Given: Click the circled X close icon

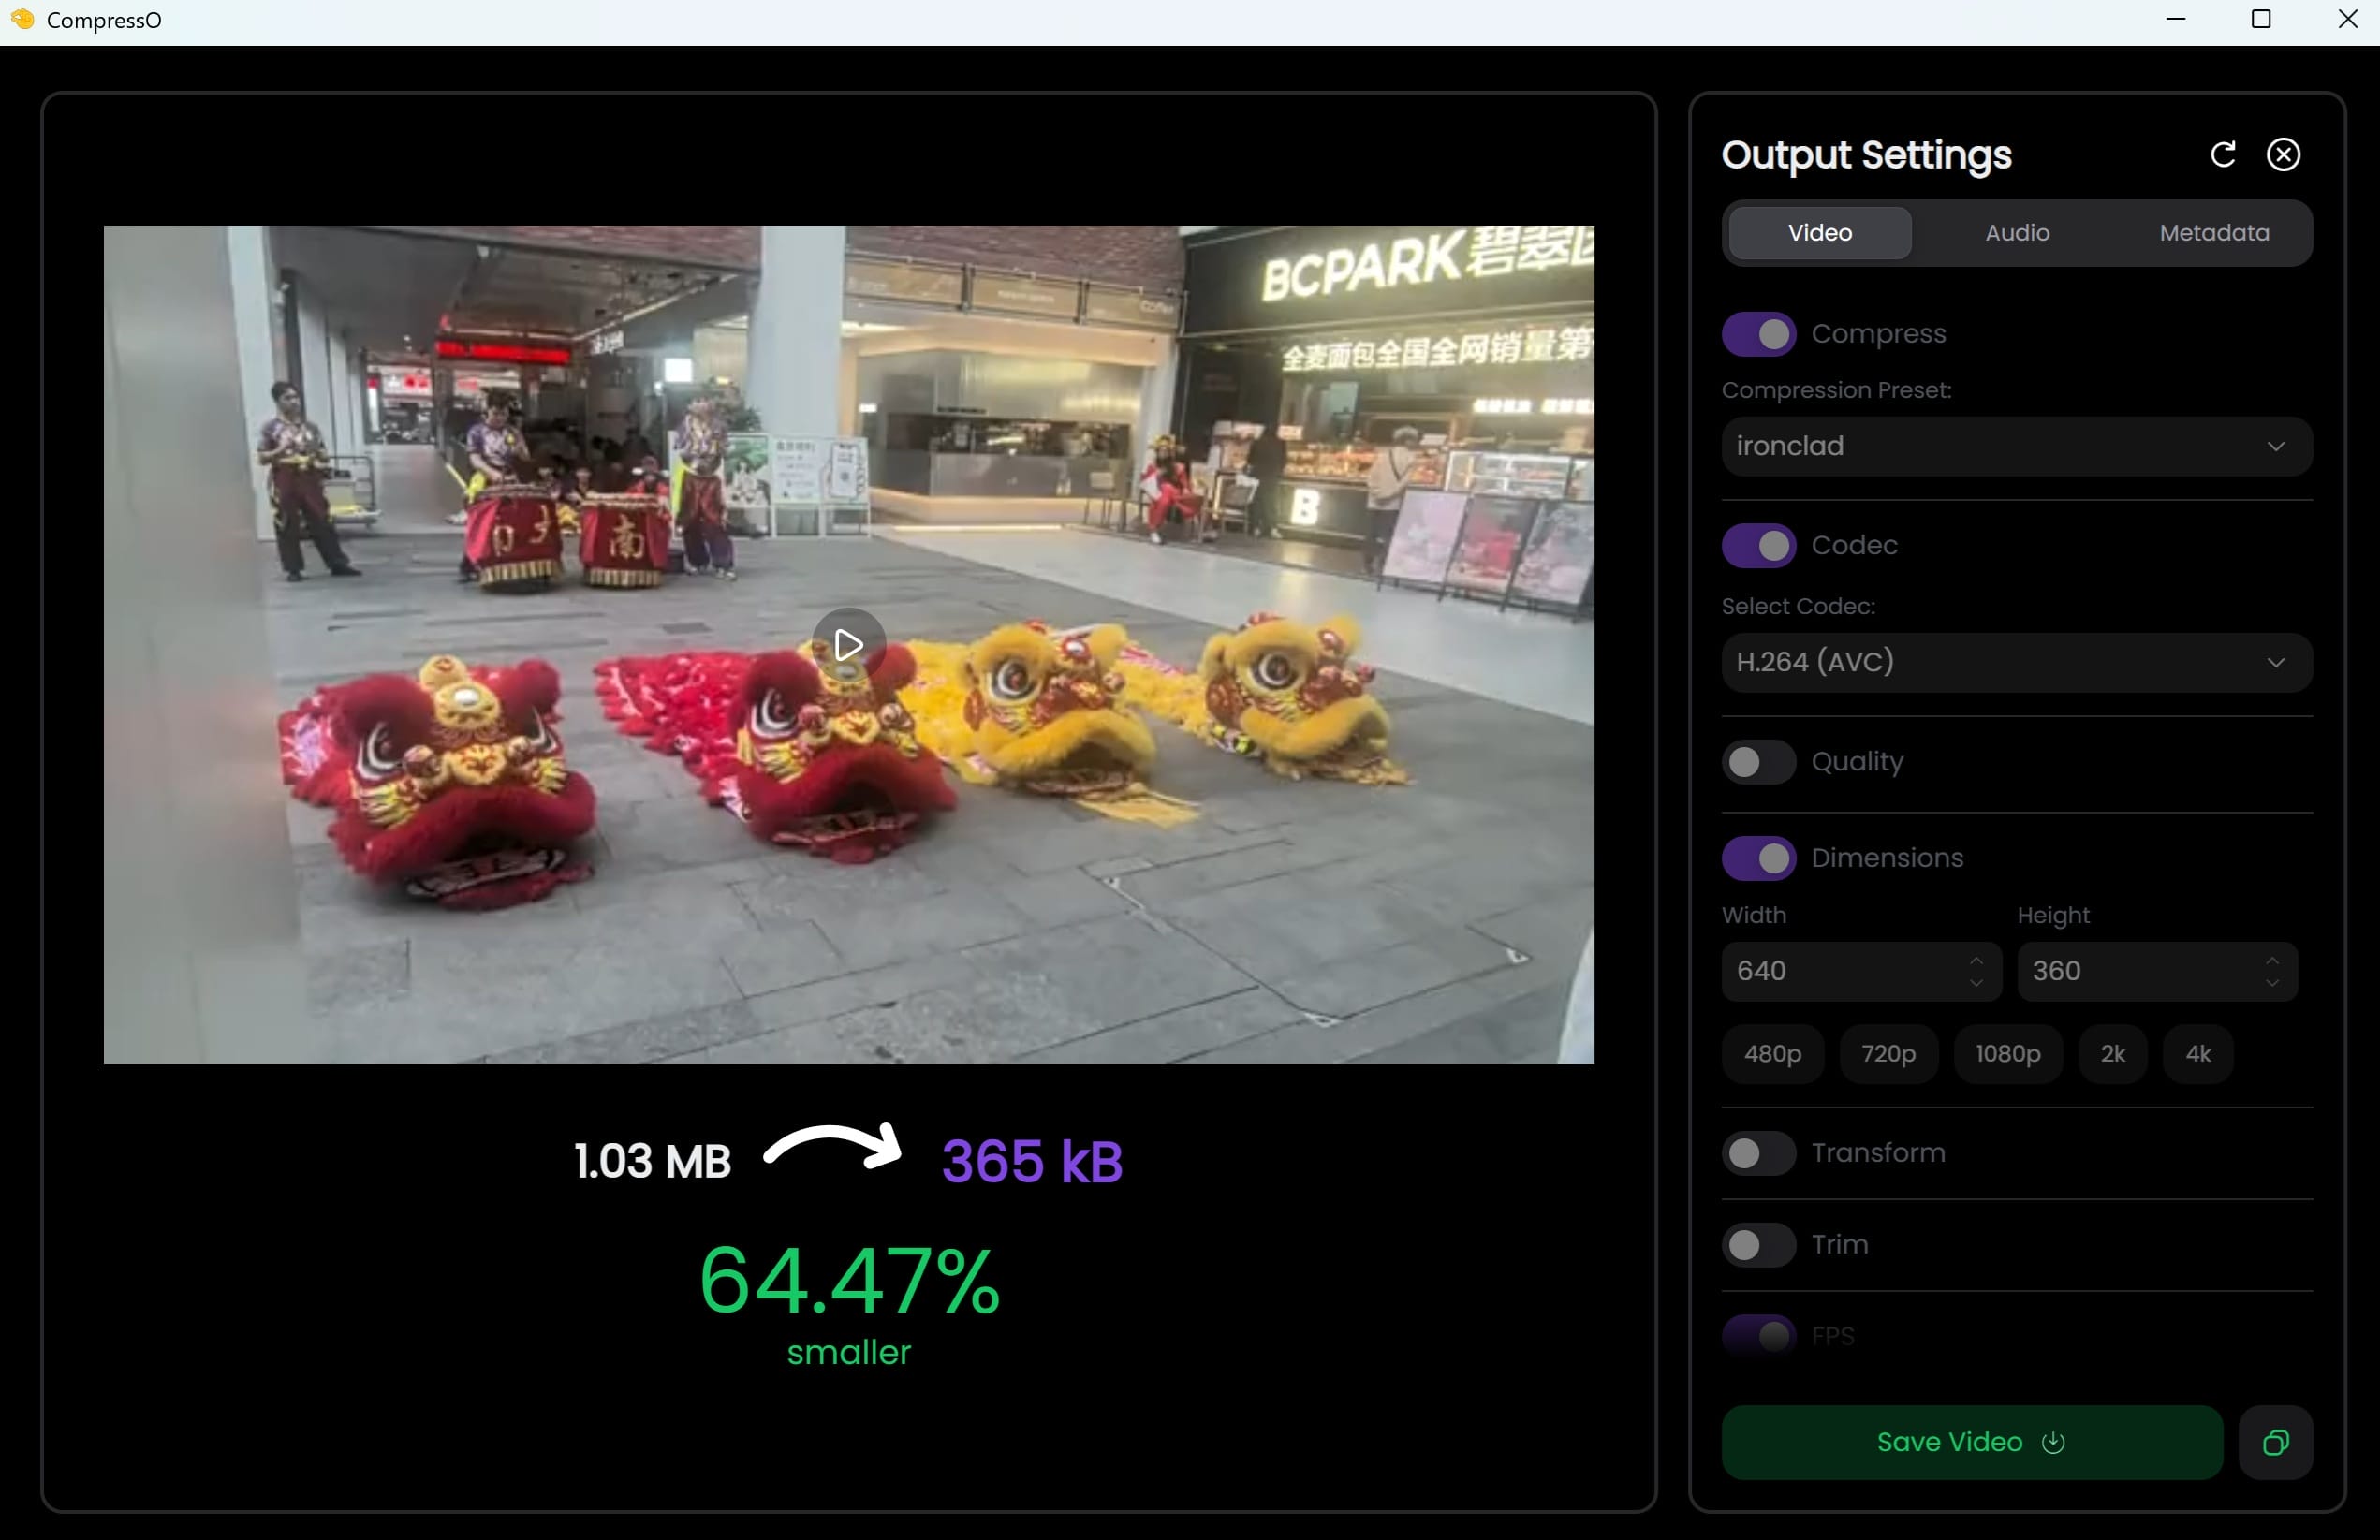Looking at the screenshot, I should [2283, 155].
